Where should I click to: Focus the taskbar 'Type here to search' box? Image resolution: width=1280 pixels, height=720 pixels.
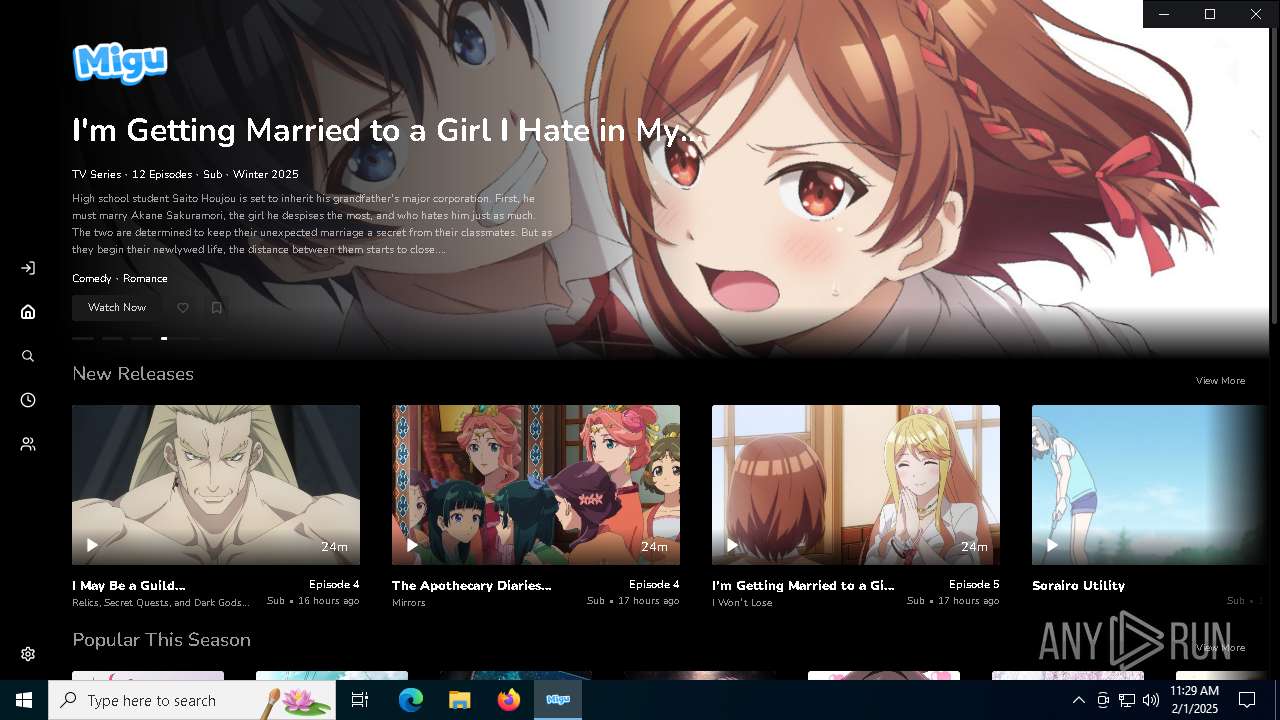(x=192, y=700)
